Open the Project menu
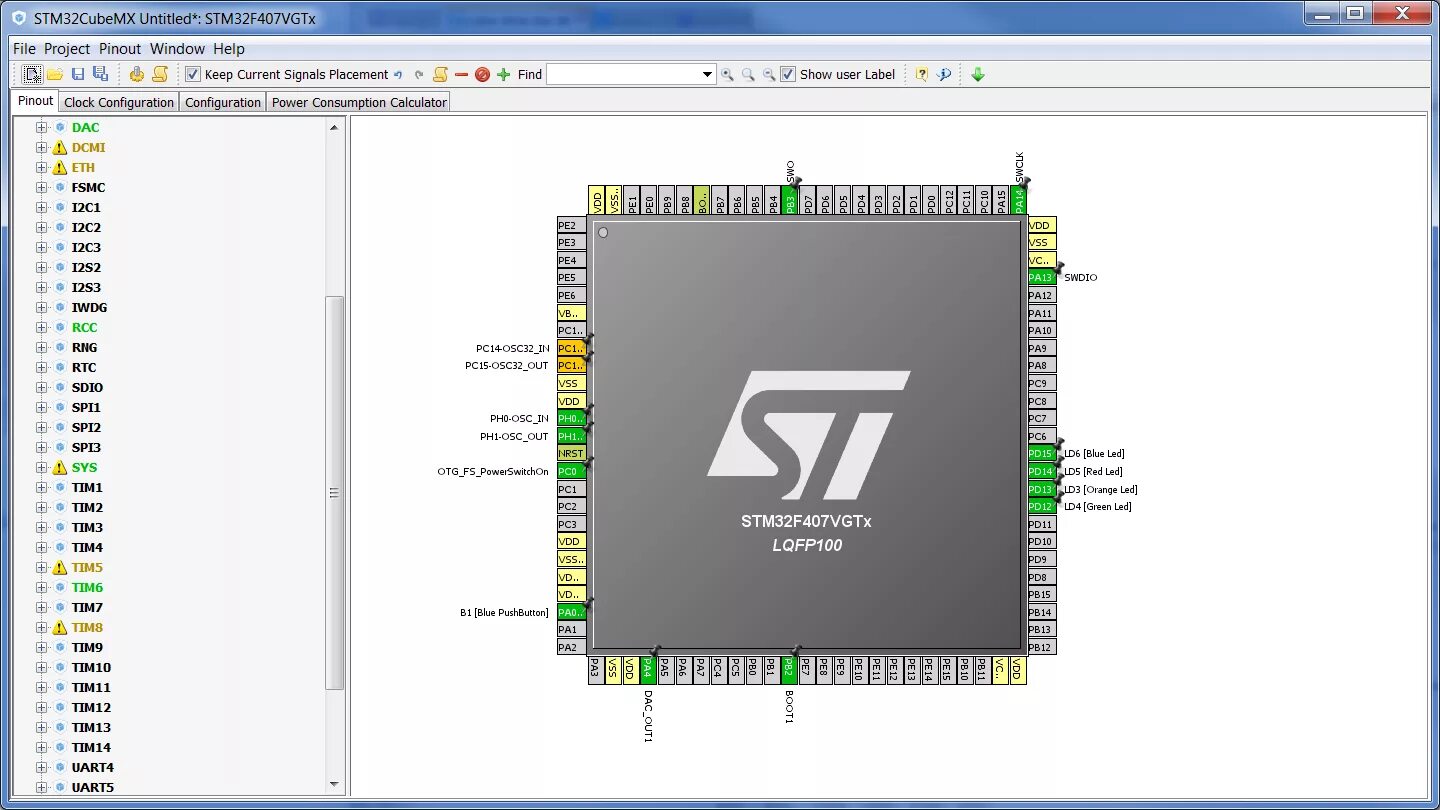 coord(67,48)
